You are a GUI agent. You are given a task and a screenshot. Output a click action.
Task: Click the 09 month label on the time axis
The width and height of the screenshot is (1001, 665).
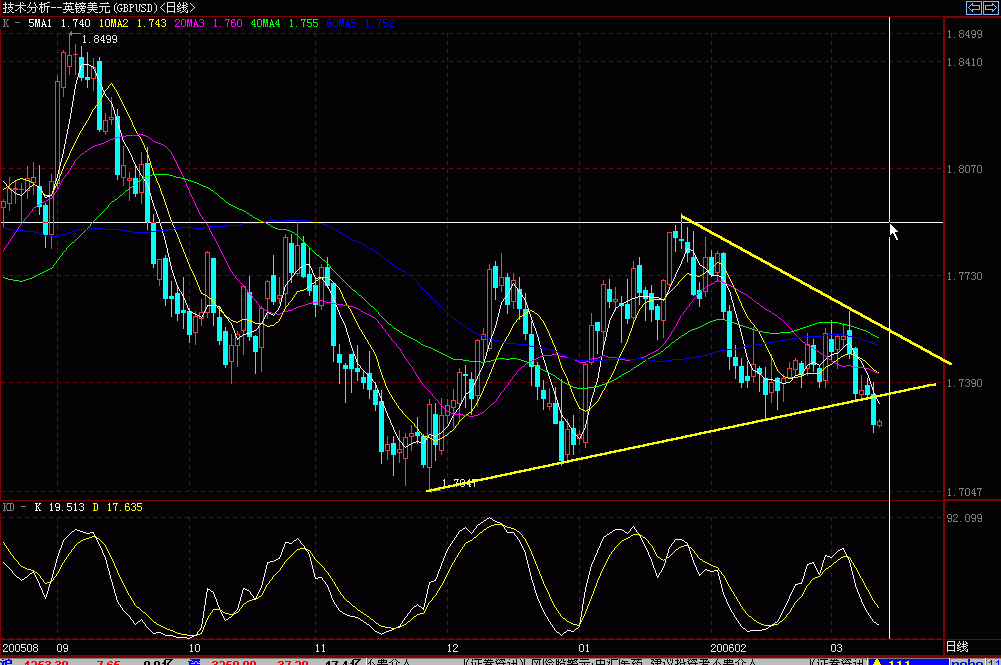[62, 648]
